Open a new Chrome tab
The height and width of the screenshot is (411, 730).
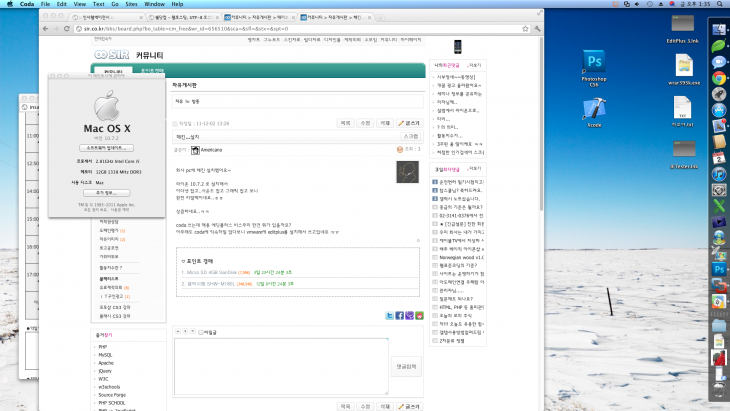[x=380, y=18]
